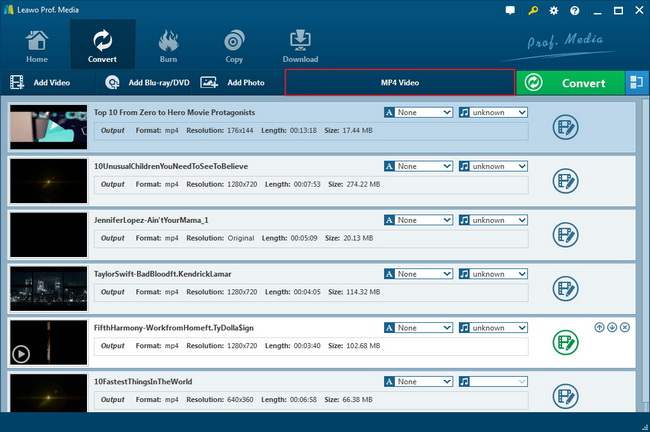Play the FifthHarmony video thumbnail

click(21, 354)
